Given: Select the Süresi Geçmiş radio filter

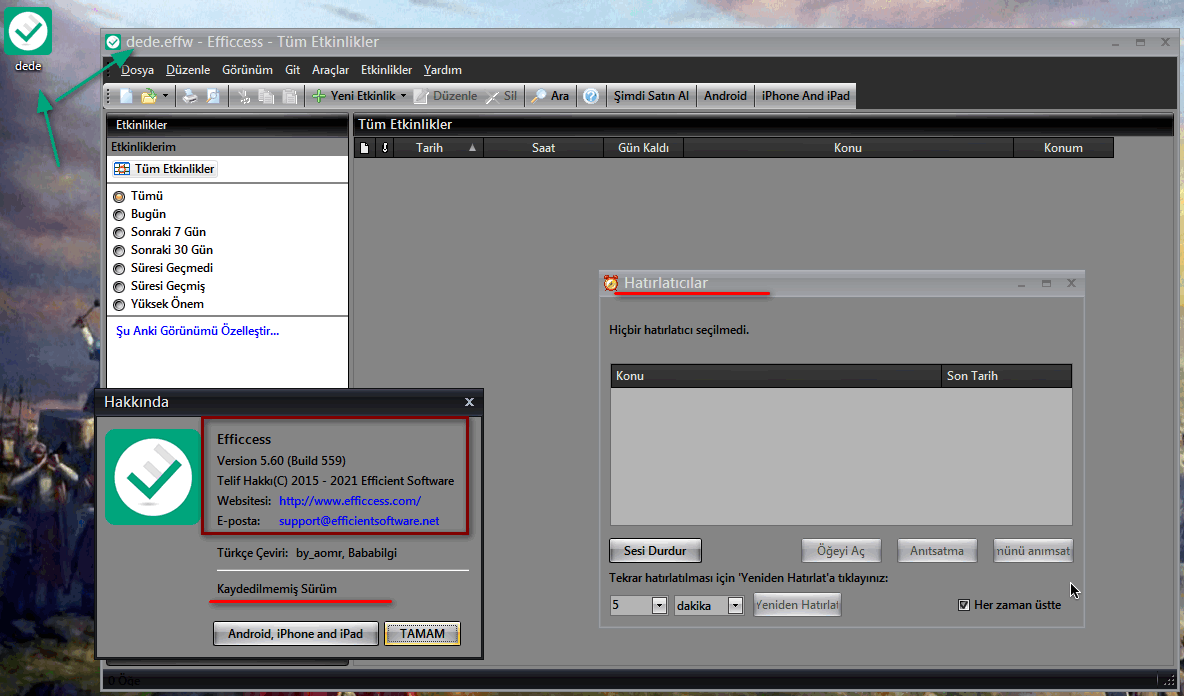Looking at the screenshot, I should click(x=159, y=287).
